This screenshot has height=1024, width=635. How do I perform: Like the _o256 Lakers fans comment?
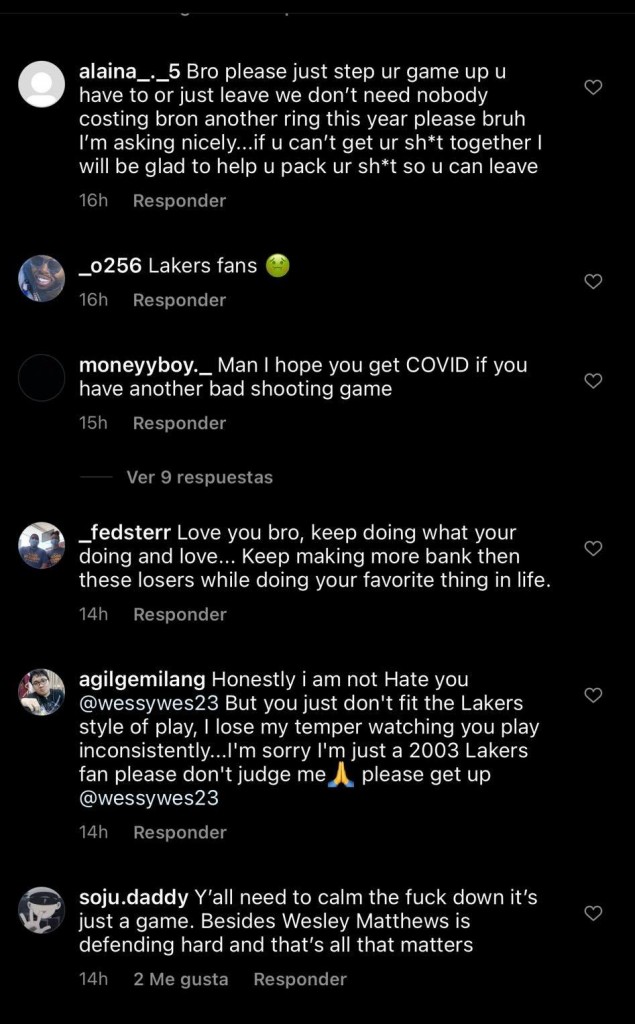point(593,282)
